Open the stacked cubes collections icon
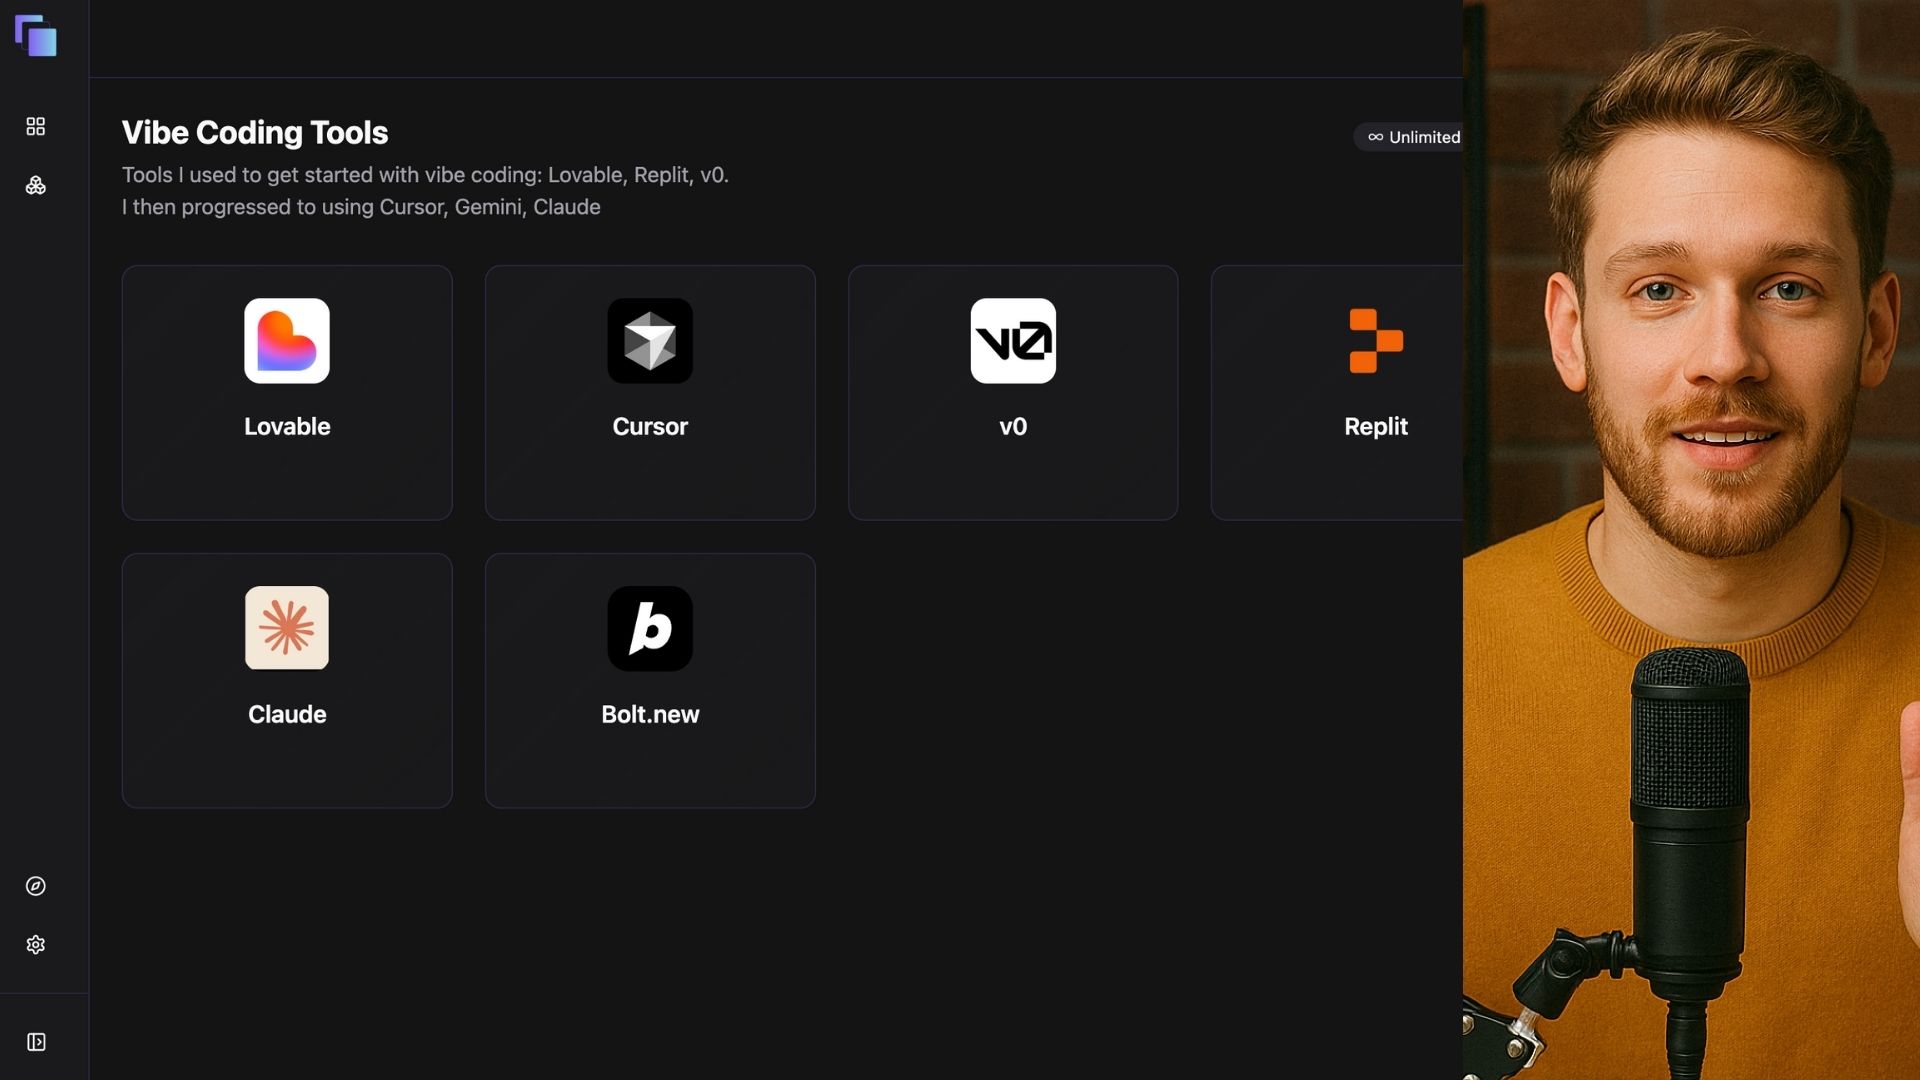This screenshot has height=1080, width=1920. pyautogui.click(x=36, y=186)
